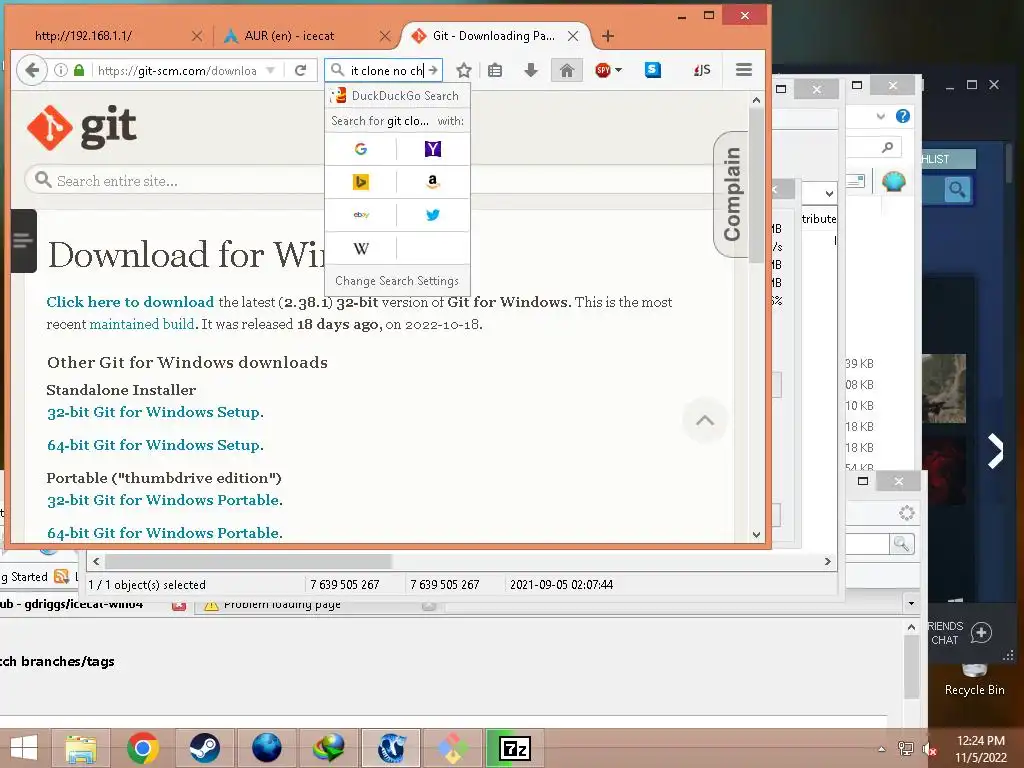Open dropdown arrow at right of lower tab strip
Screen dimensions: 1024x768
click(x=911, y=603)
